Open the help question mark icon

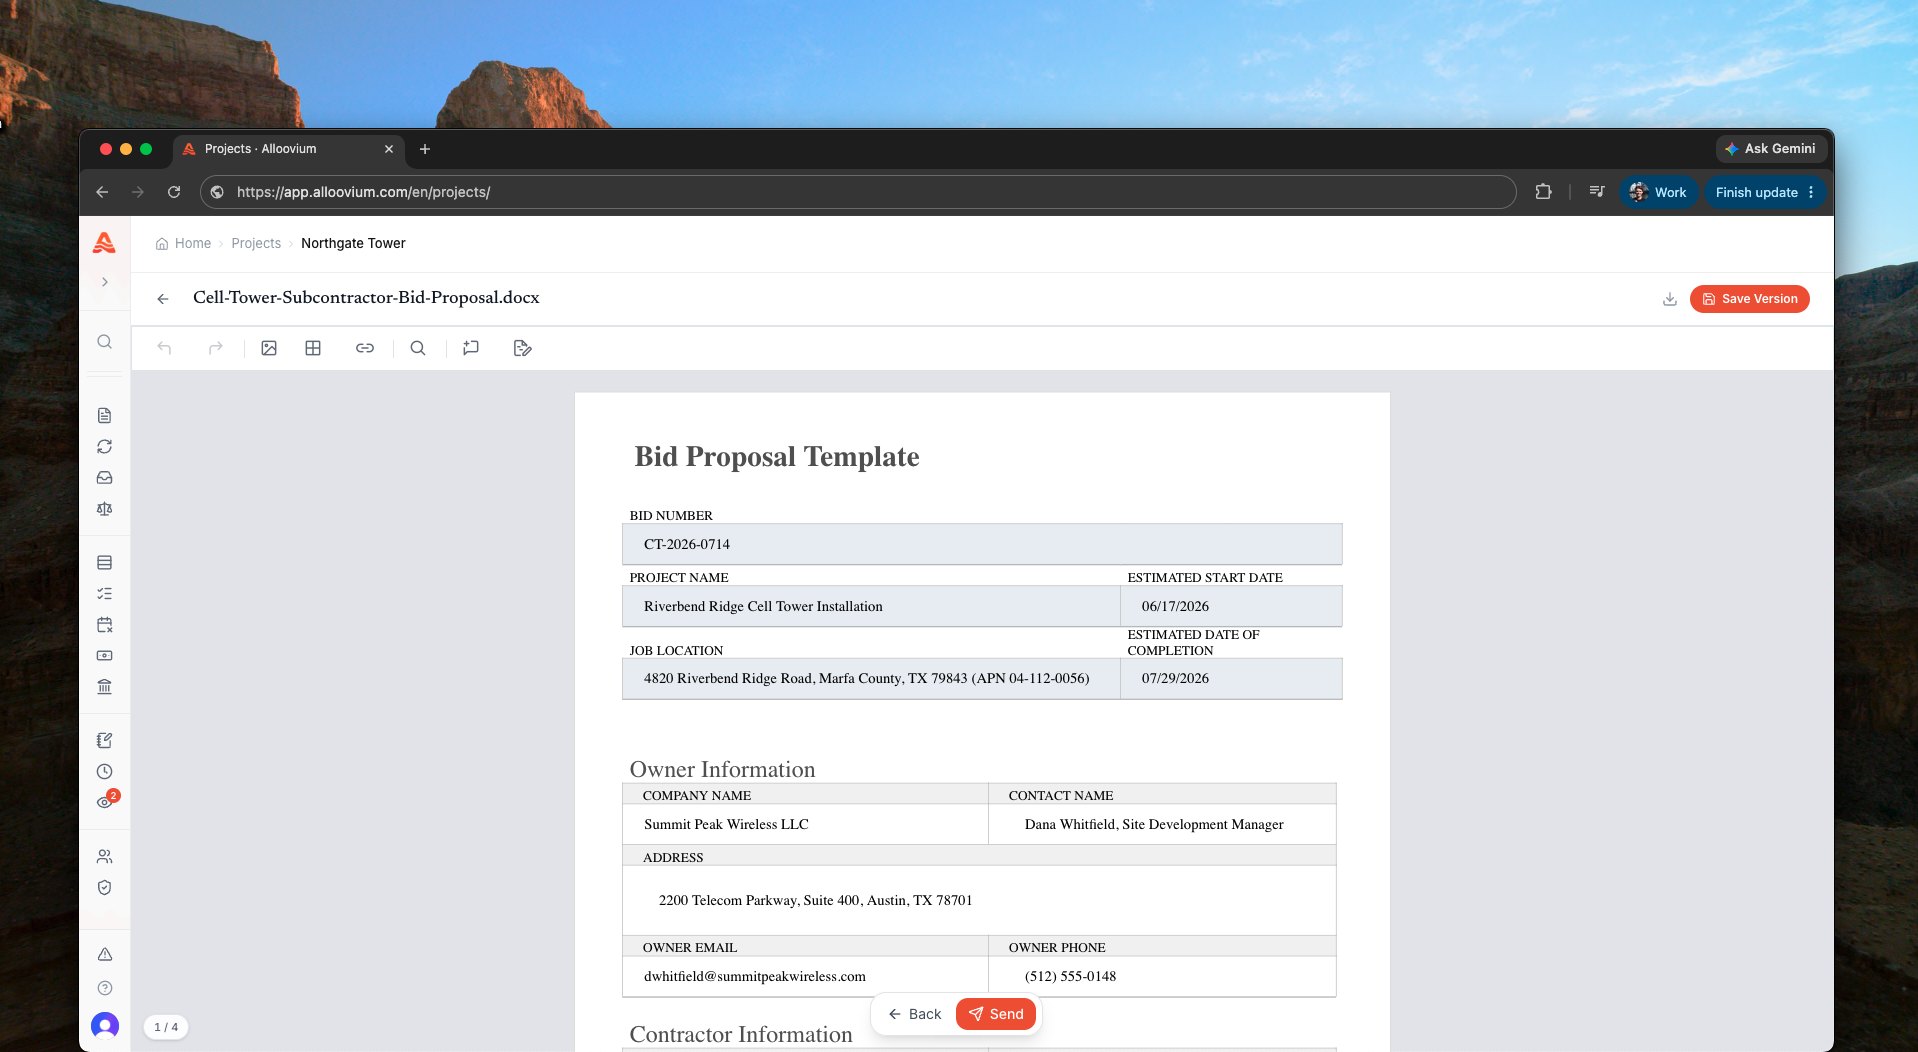104,987
